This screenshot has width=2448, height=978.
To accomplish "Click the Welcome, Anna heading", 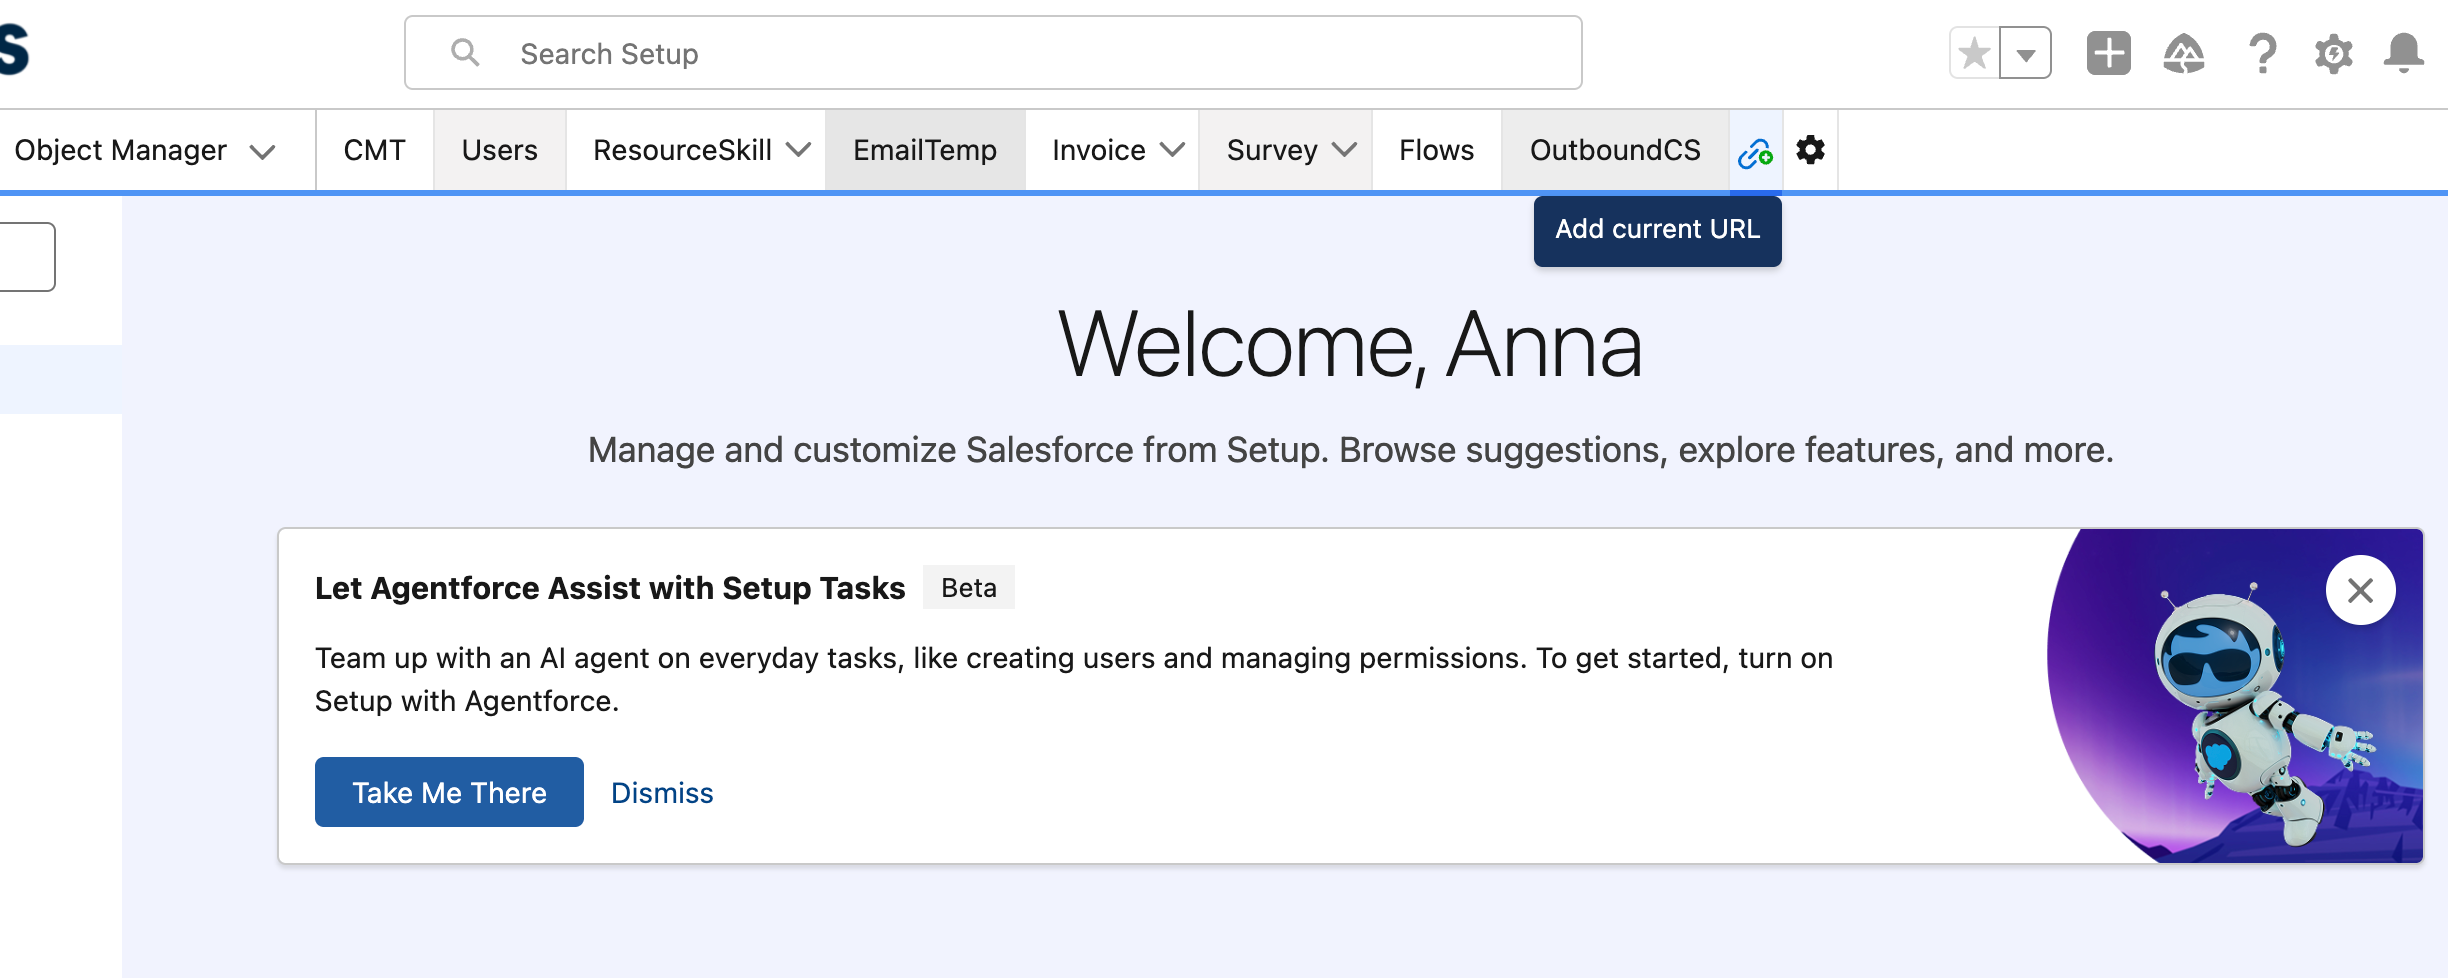I will [x=1350, y=345].
